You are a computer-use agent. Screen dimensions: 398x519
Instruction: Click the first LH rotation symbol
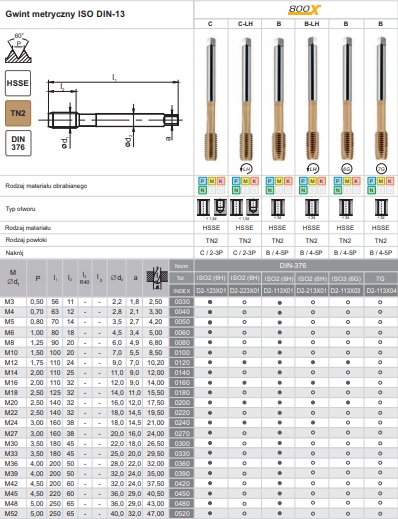246,169
